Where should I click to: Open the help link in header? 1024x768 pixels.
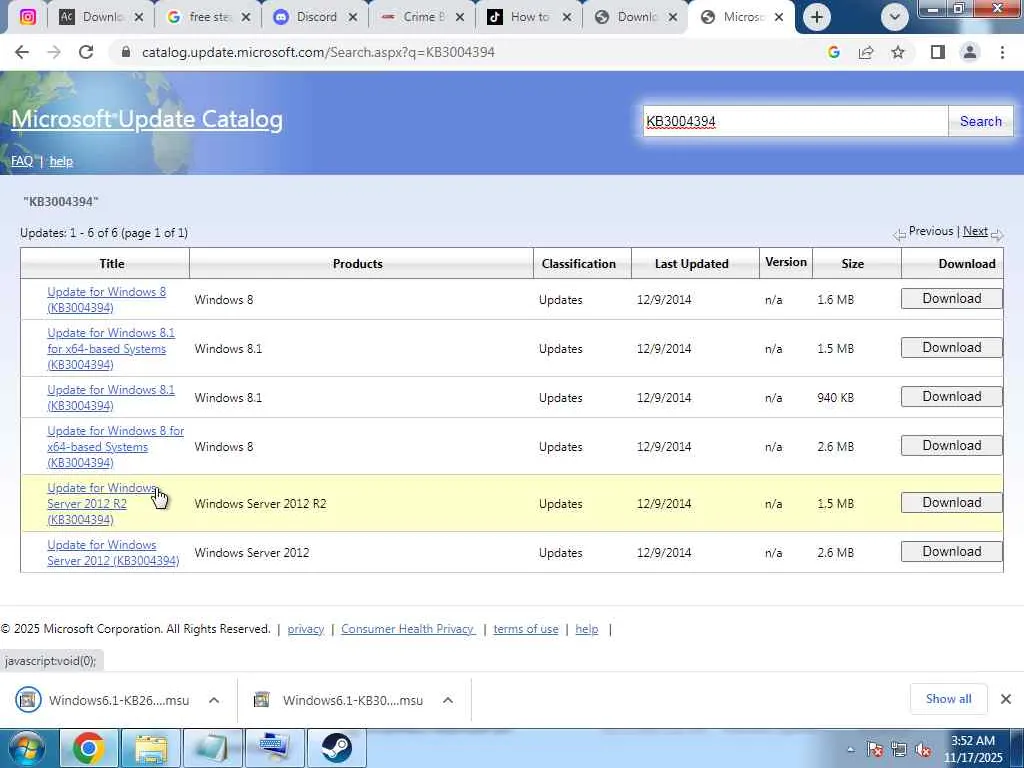point(61,161)
